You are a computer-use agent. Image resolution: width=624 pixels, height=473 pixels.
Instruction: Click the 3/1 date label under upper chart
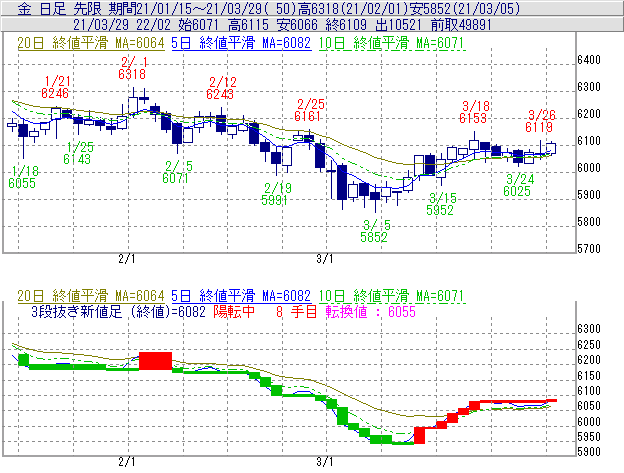tap(325, 259)
